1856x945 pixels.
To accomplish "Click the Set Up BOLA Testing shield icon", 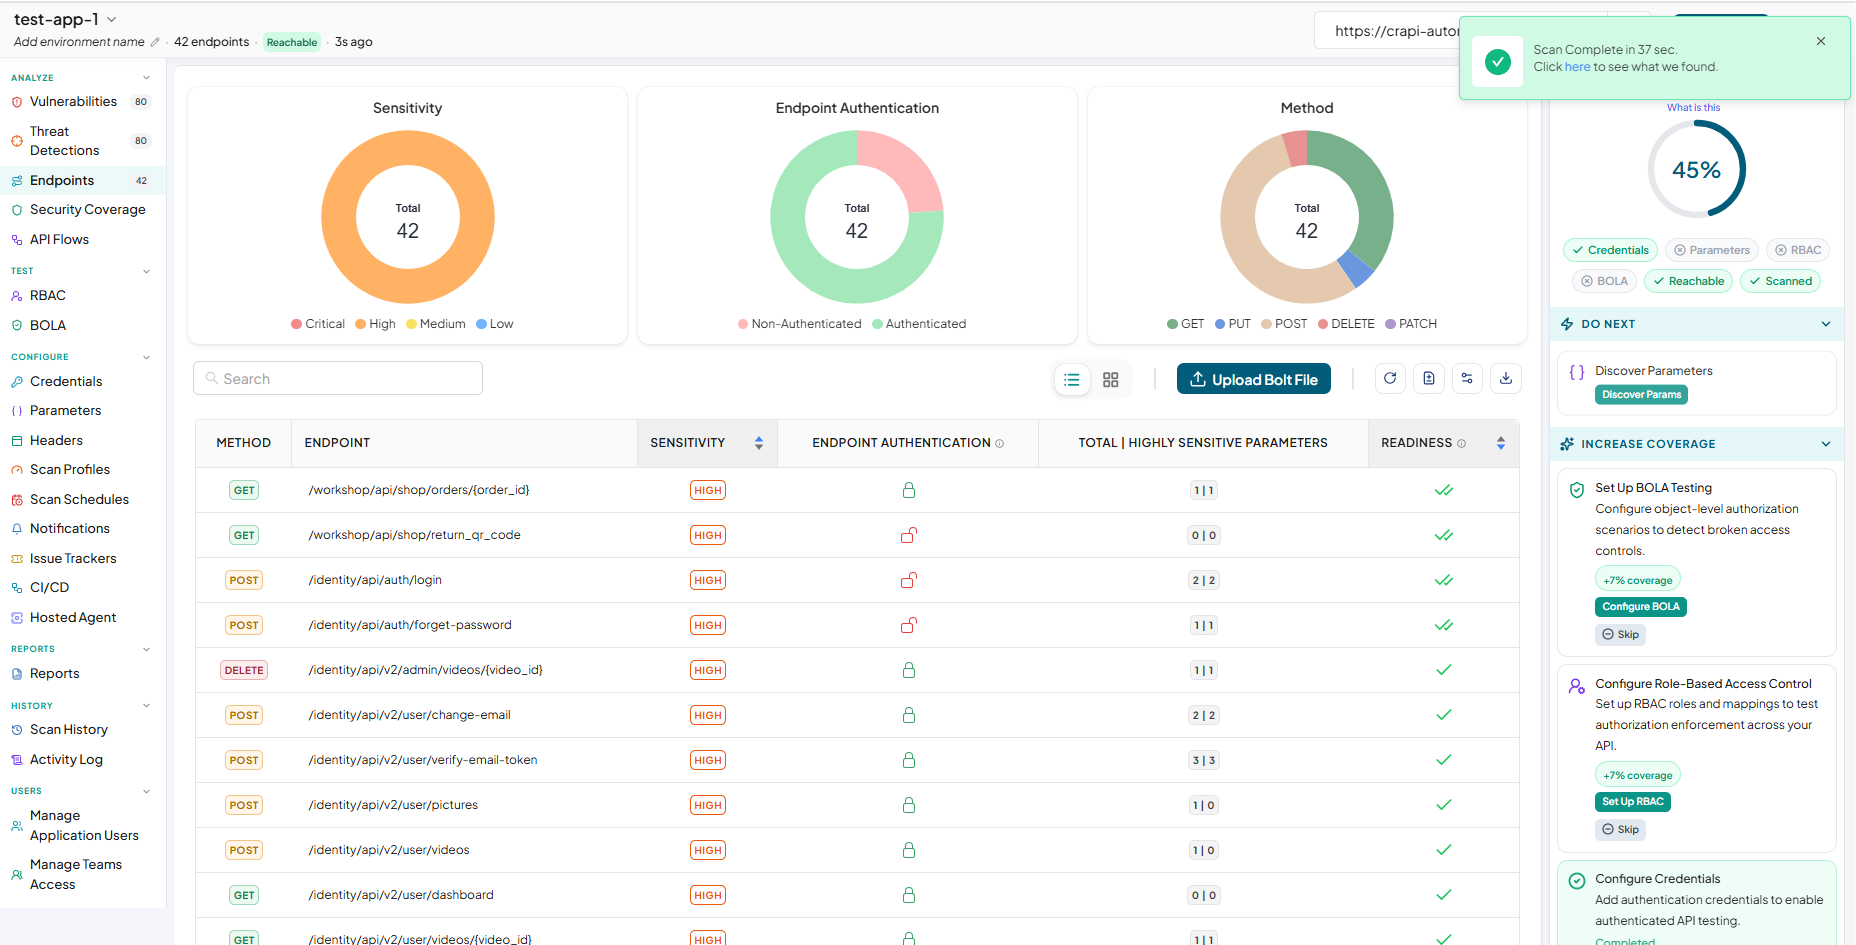I will [x=1577, y=490].
